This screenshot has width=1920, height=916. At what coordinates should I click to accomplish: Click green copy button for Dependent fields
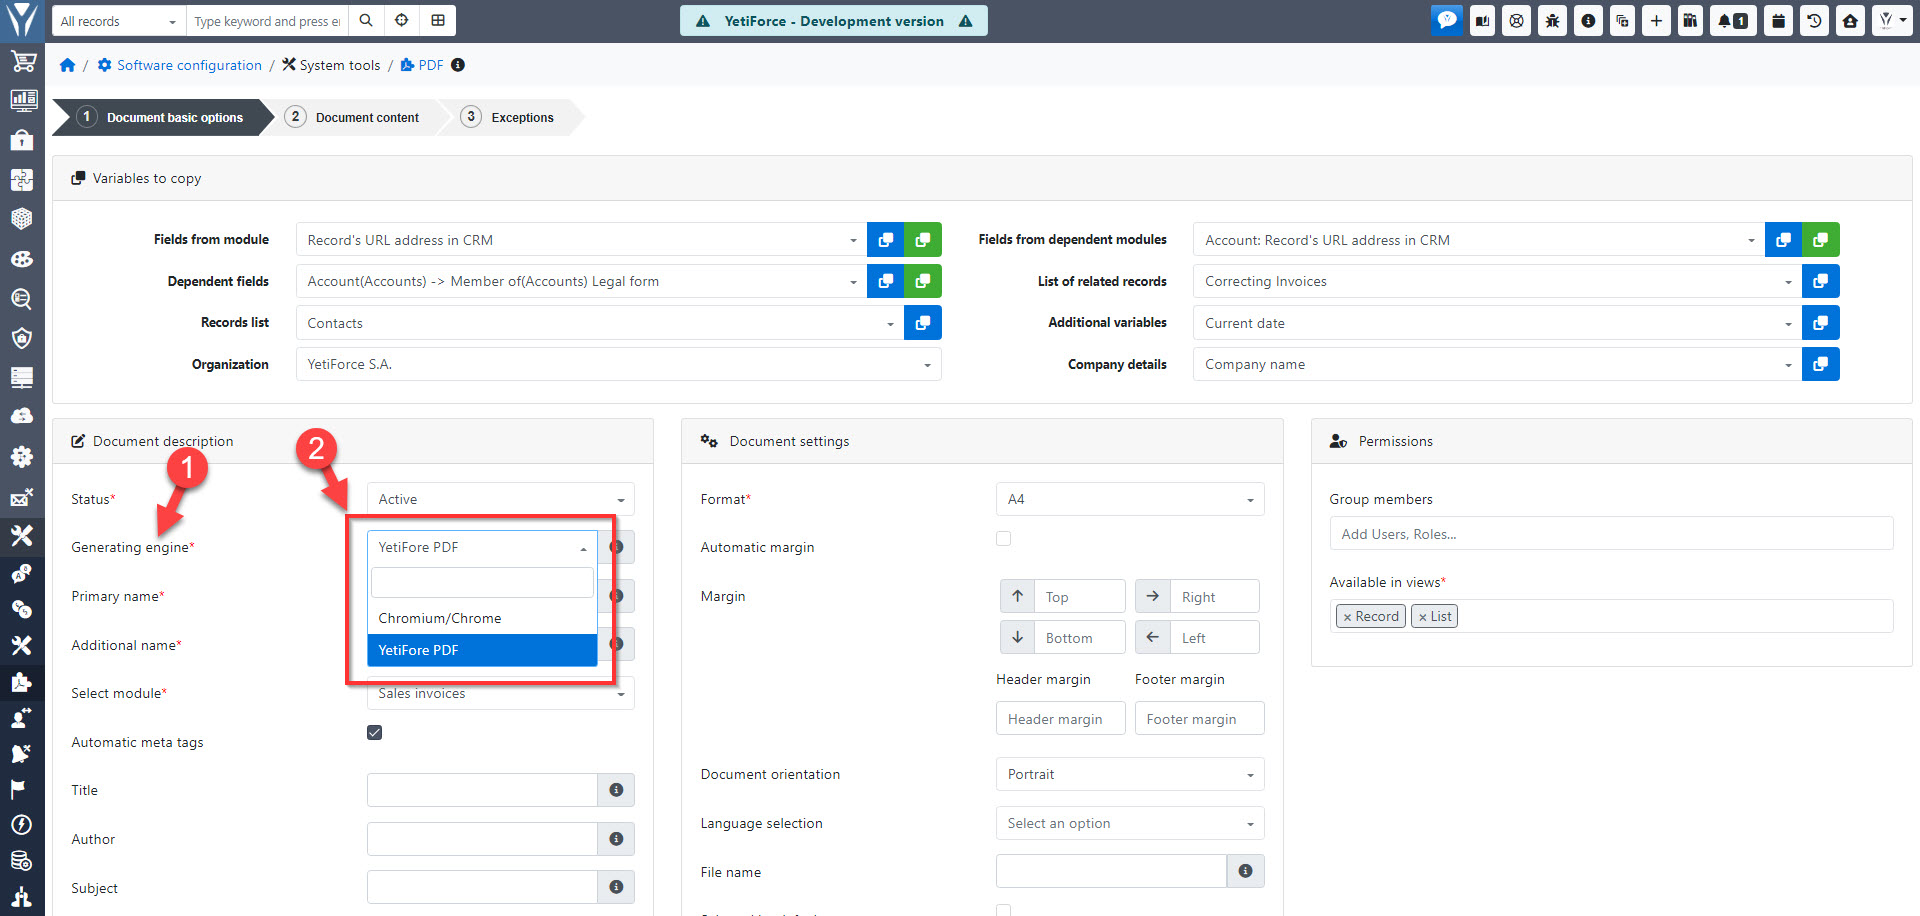pos(922,281)
